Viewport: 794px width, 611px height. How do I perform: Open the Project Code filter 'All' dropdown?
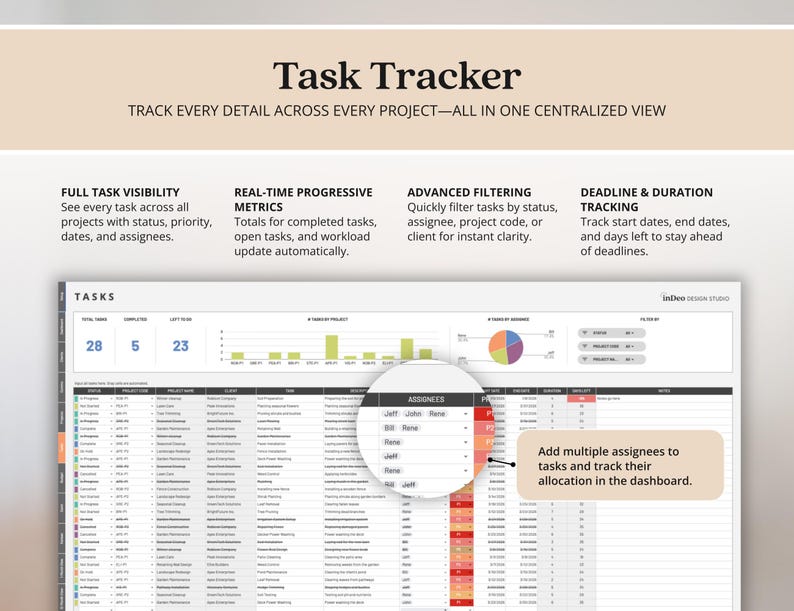pos(629,346)
